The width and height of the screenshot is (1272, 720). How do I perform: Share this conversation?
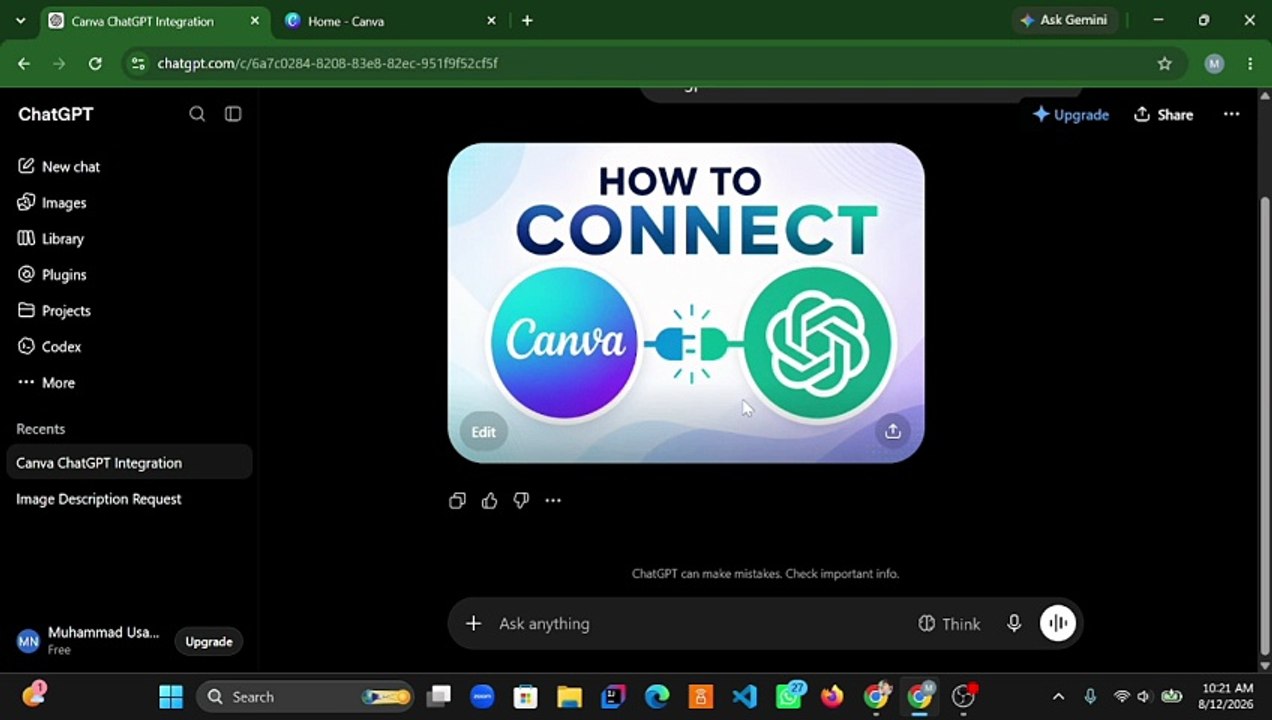(x=1163, y=115)
